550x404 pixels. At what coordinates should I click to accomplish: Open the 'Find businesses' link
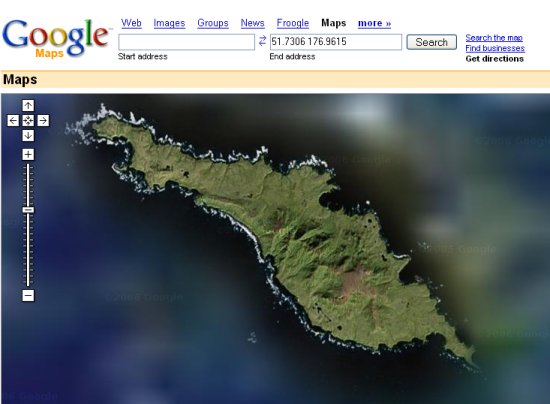pyautogui.click(x=495, y=48)
